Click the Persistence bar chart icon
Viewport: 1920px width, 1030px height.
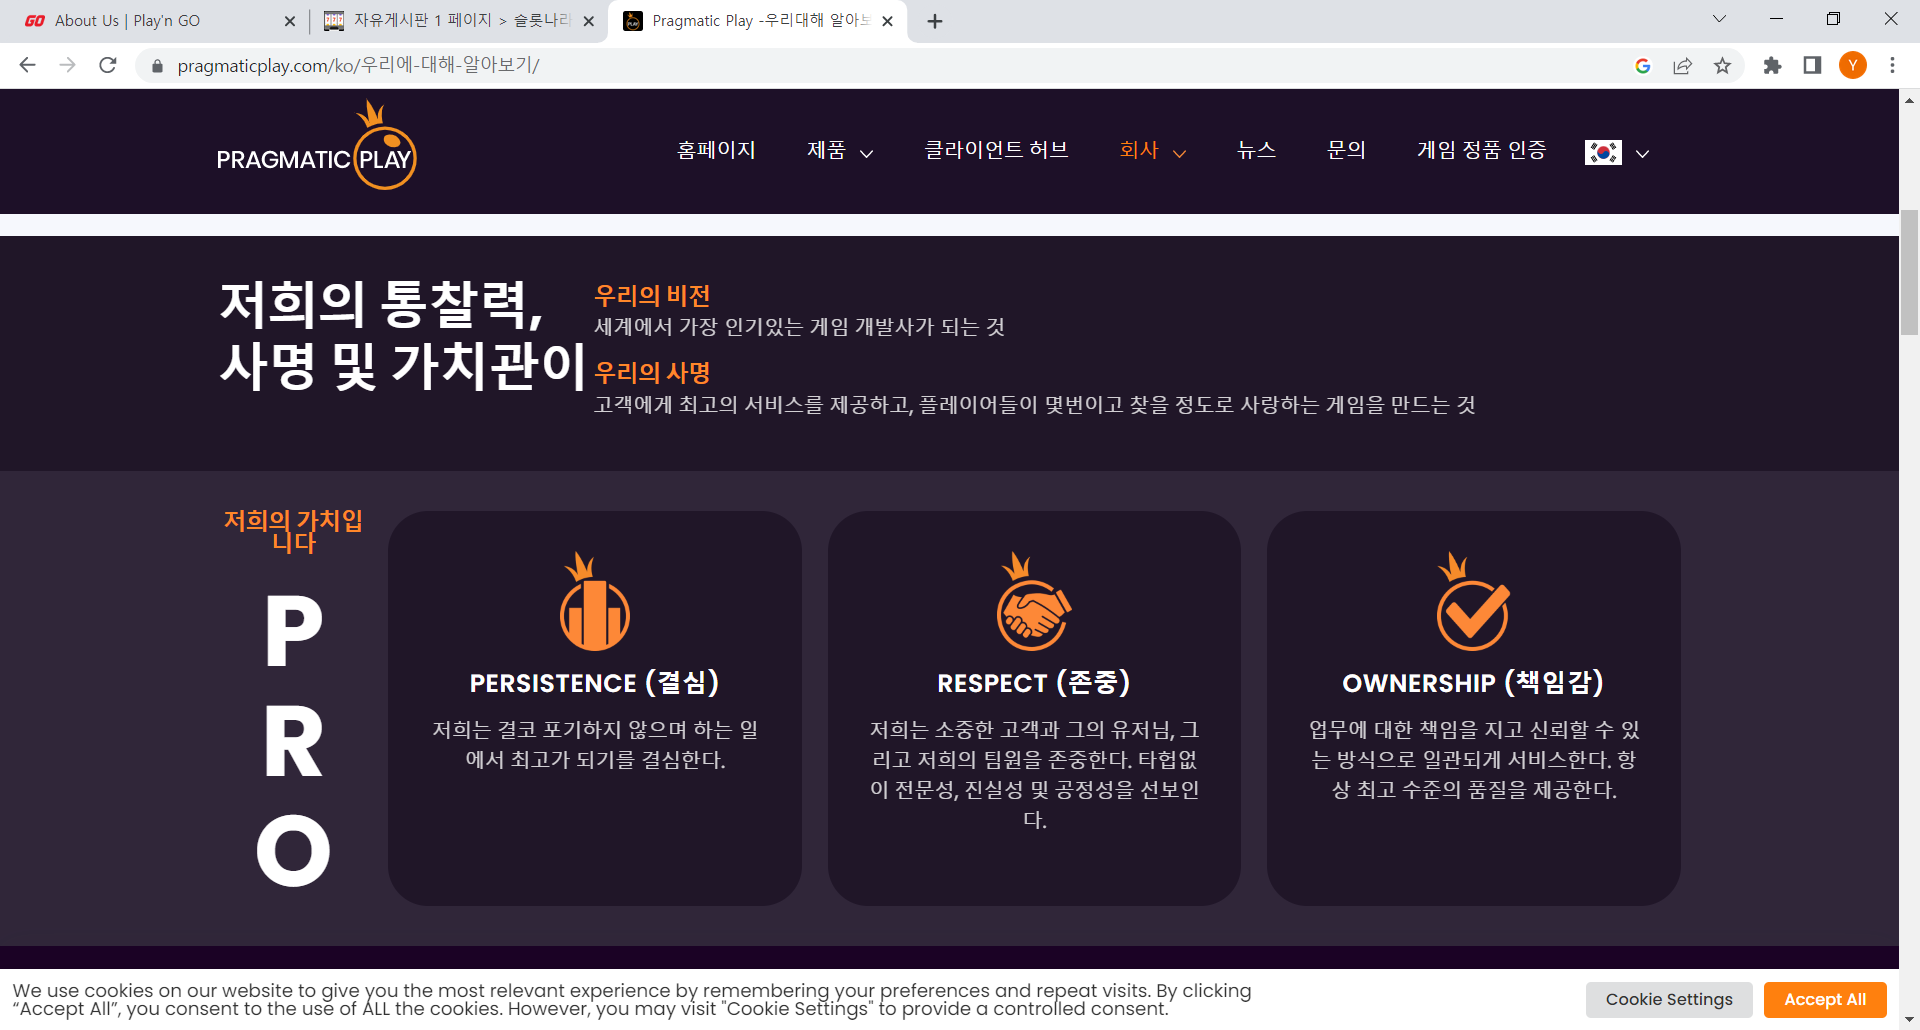(594, 601)
